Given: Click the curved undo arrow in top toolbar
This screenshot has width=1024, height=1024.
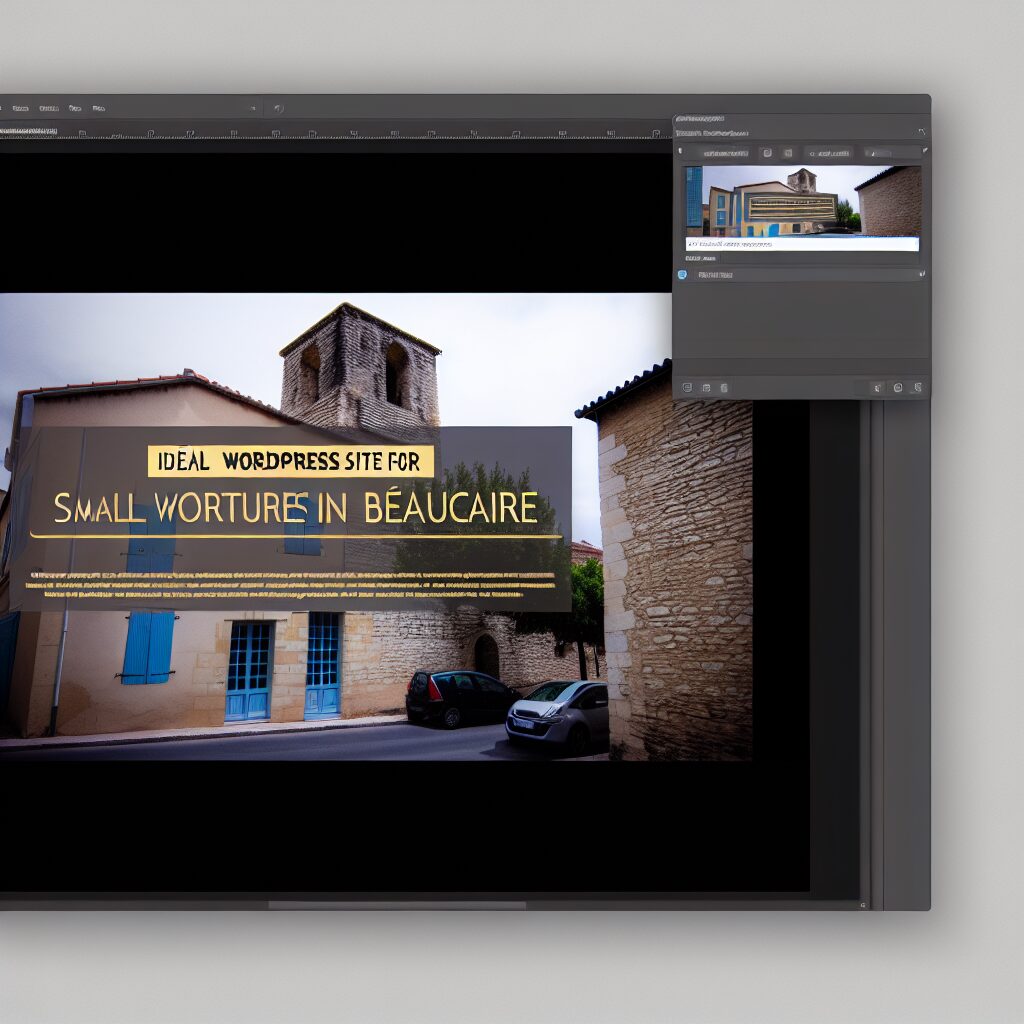Looking at the screenshot, I should click(x=278, y=108).
